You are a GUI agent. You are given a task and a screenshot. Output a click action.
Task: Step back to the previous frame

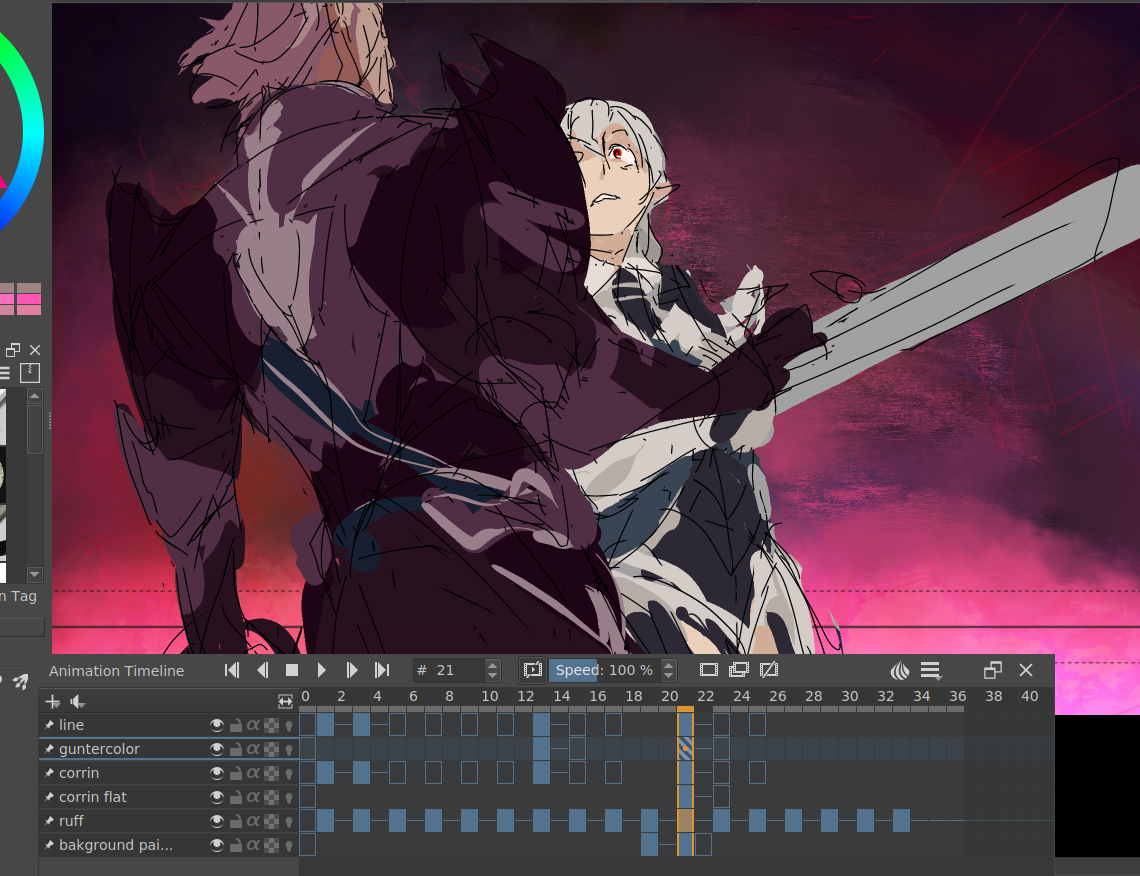pos(262,670)
